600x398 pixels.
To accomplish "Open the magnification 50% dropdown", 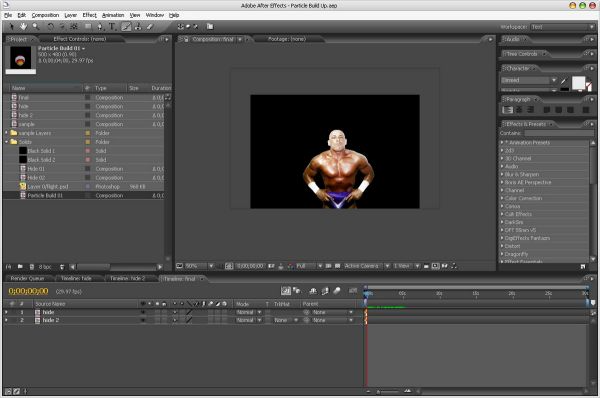I will click(199, 266).
